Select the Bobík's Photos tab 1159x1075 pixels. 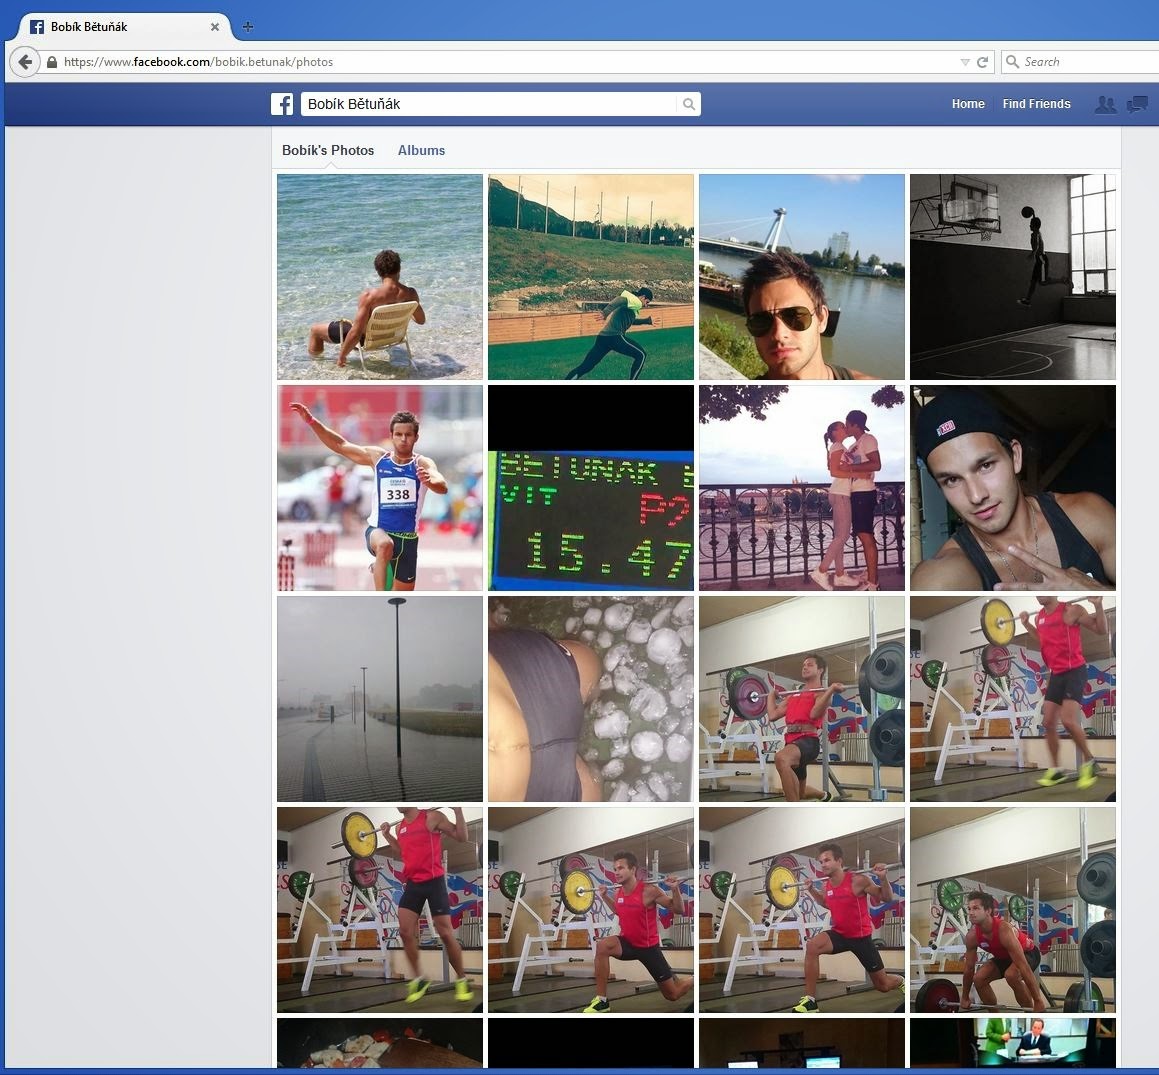pyautogui.click(x=327, y=150)
